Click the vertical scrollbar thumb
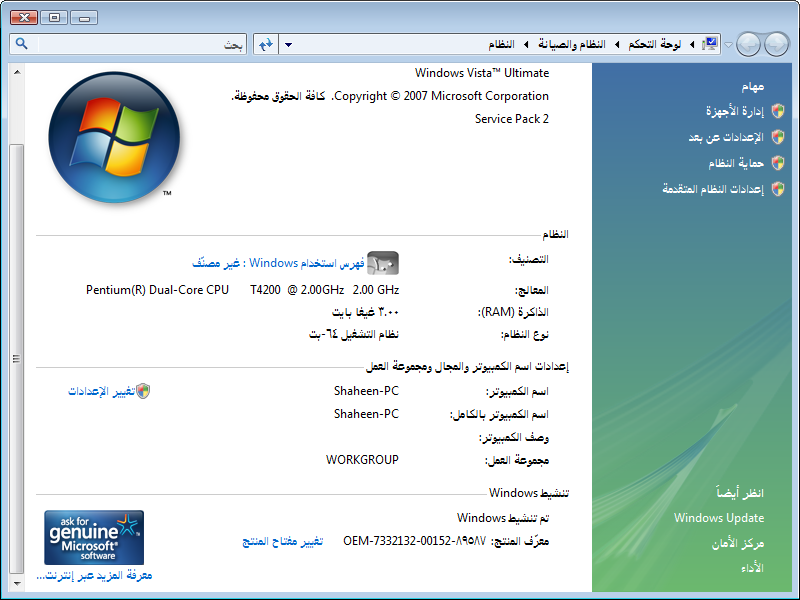The image size is (800, 600). [x=17, y=358]
